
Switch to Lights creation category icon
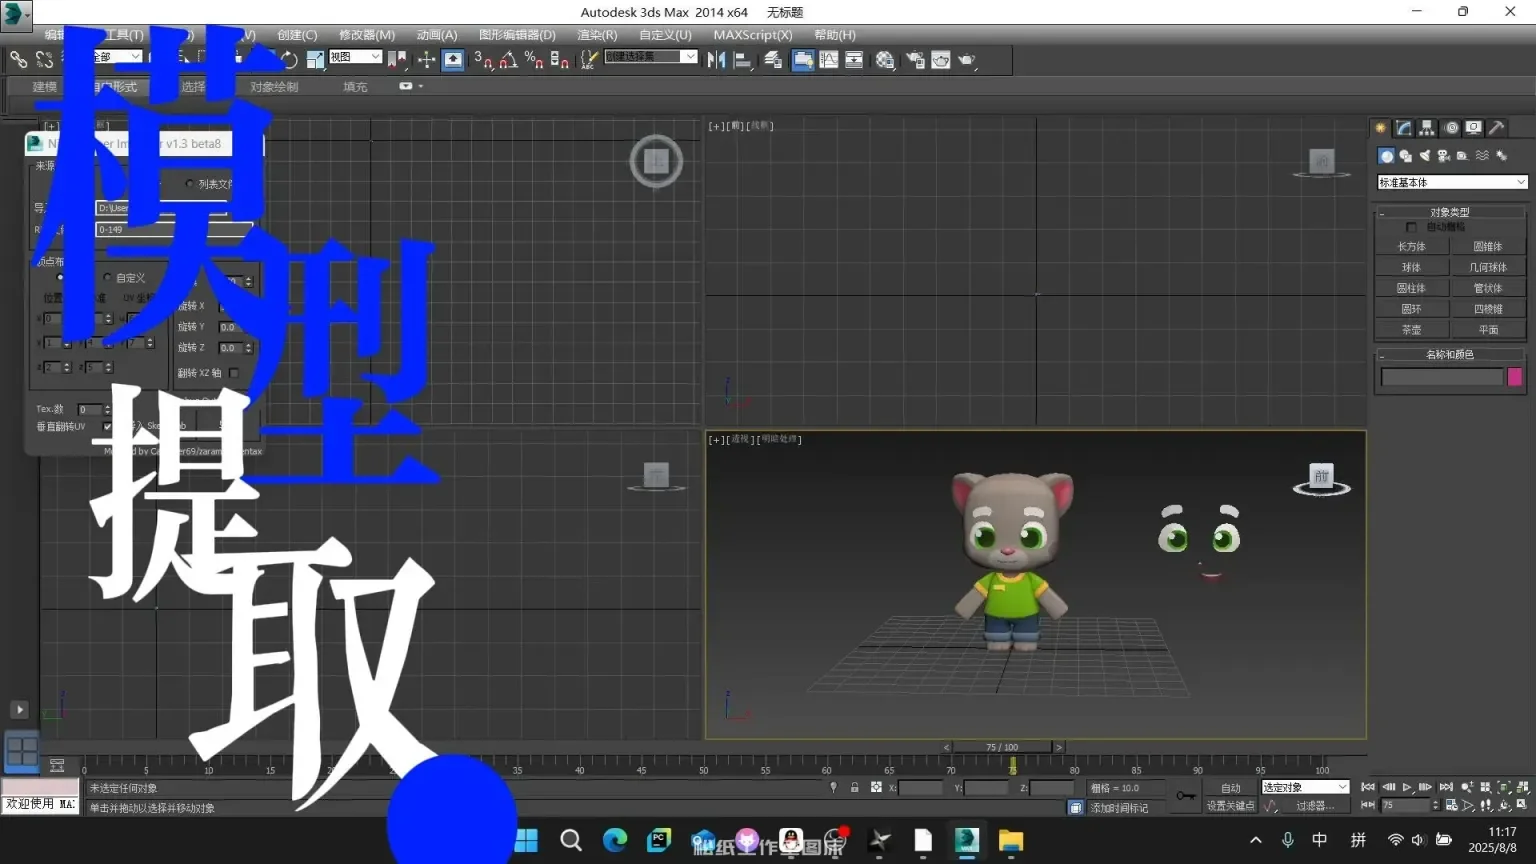1424,156
